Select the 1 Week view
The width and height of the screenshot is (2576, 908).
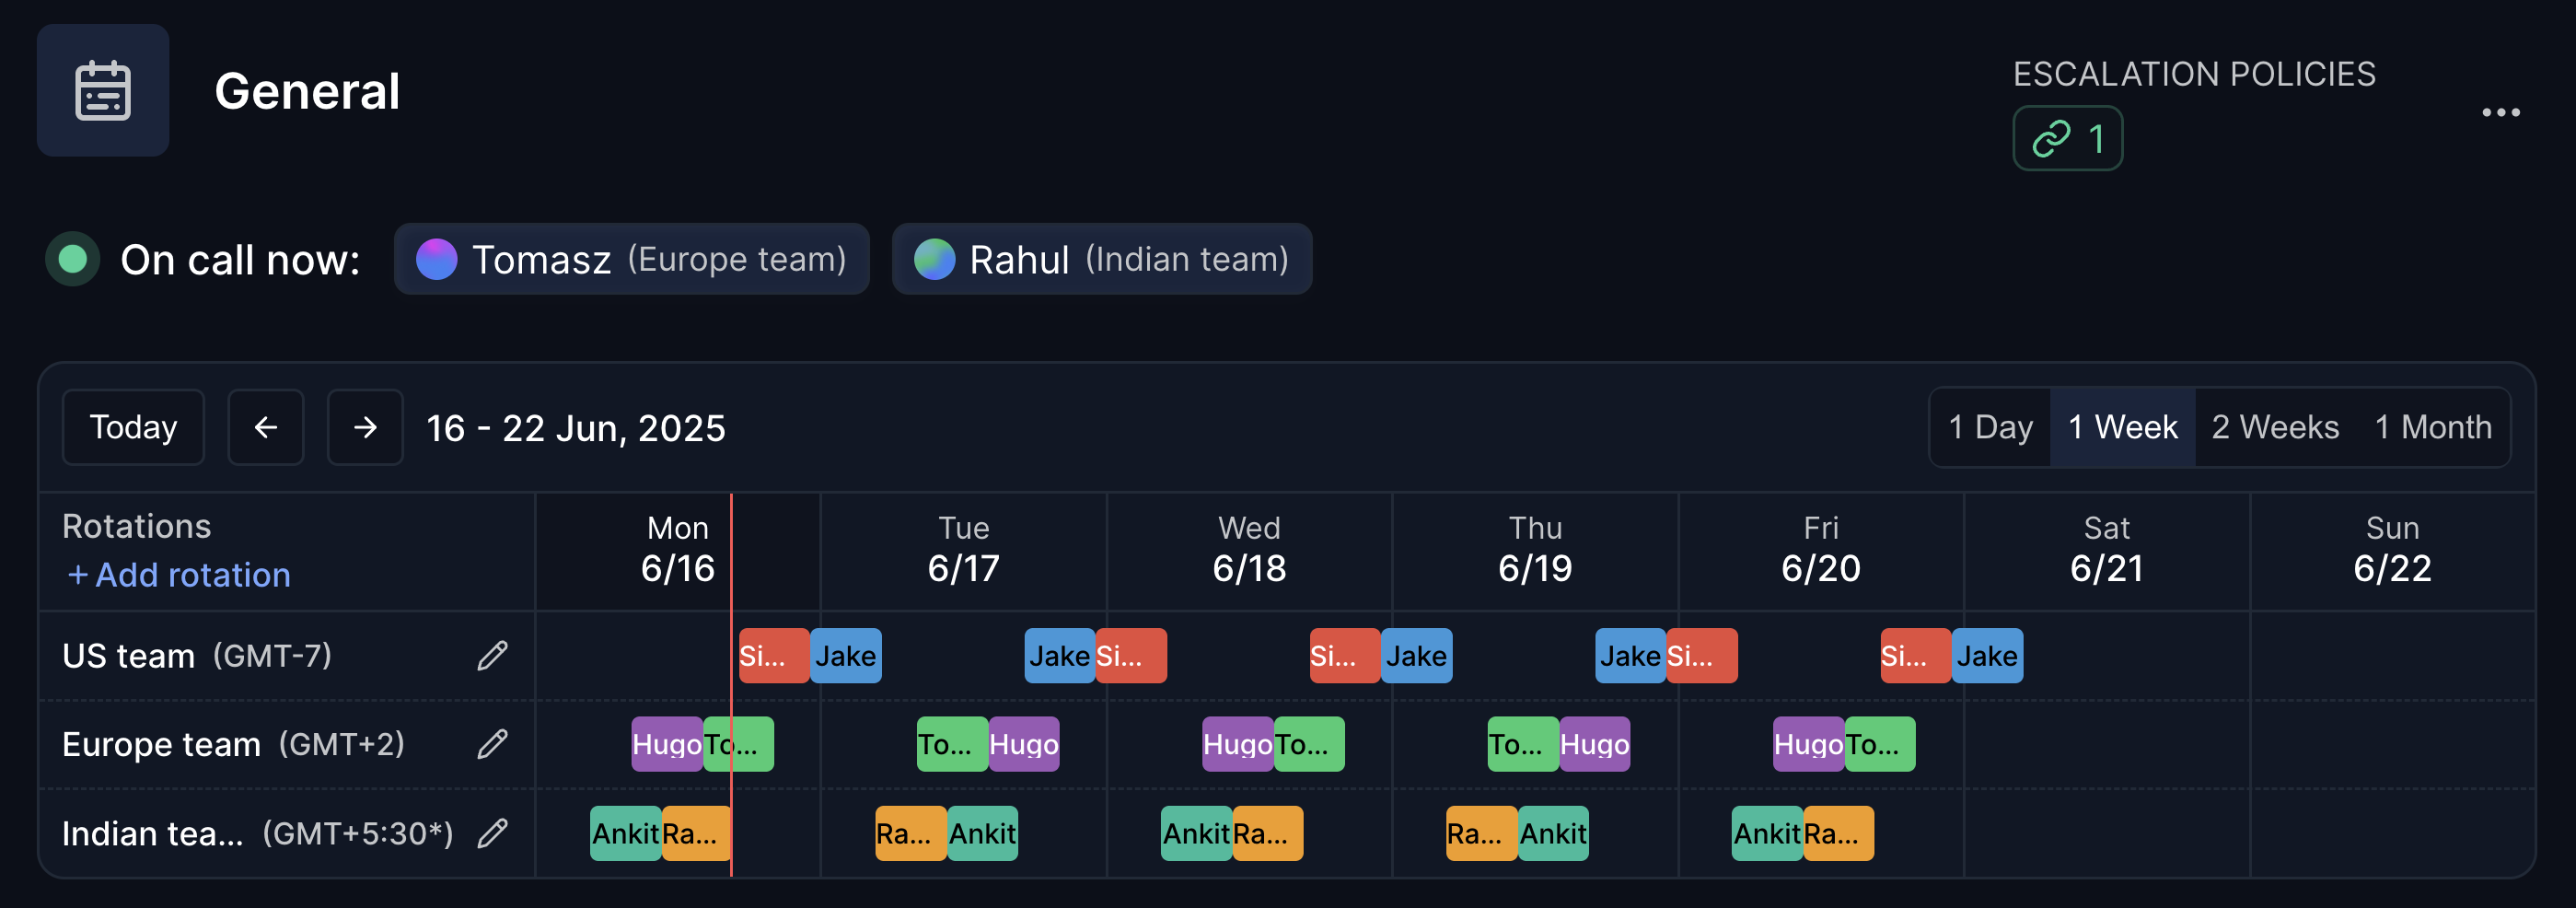(2122, 428)
